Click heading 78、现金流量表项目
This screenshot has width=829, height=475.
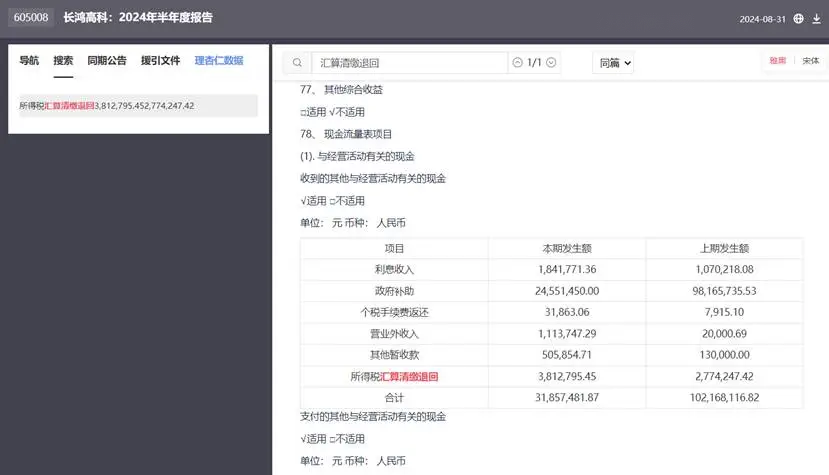pyautogui.click(x=346, y=134)
